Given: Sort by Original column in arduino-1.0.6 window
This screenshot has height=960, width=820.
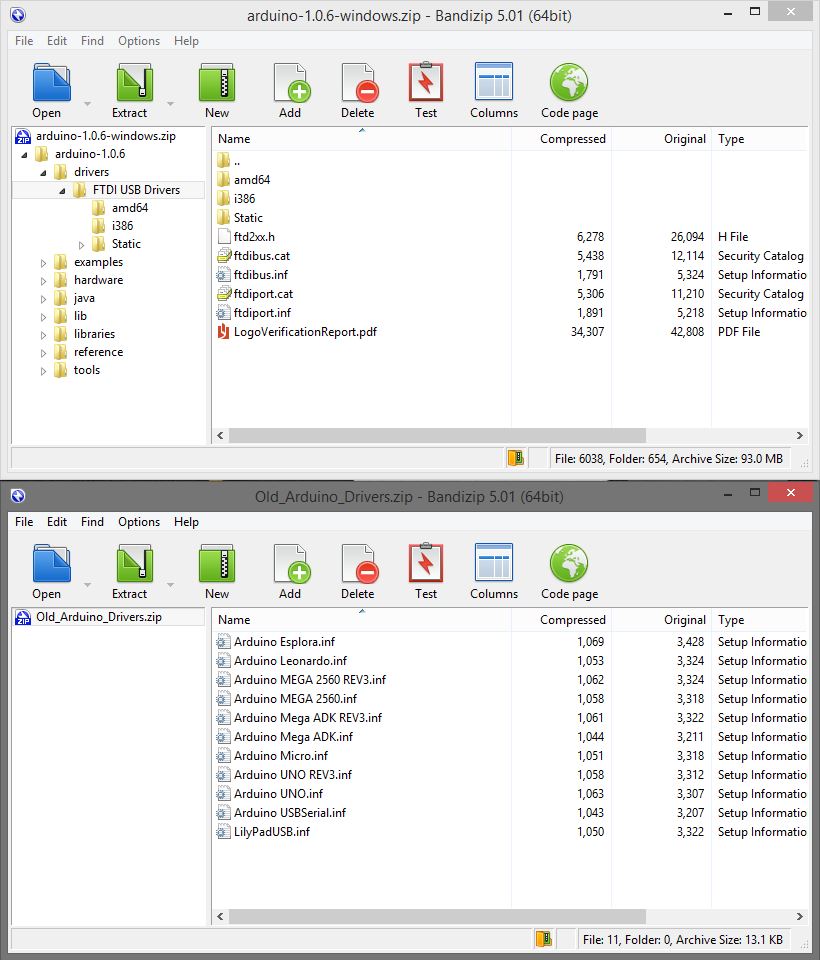Looking at the screenshot, I should click(x=661, y=139).
